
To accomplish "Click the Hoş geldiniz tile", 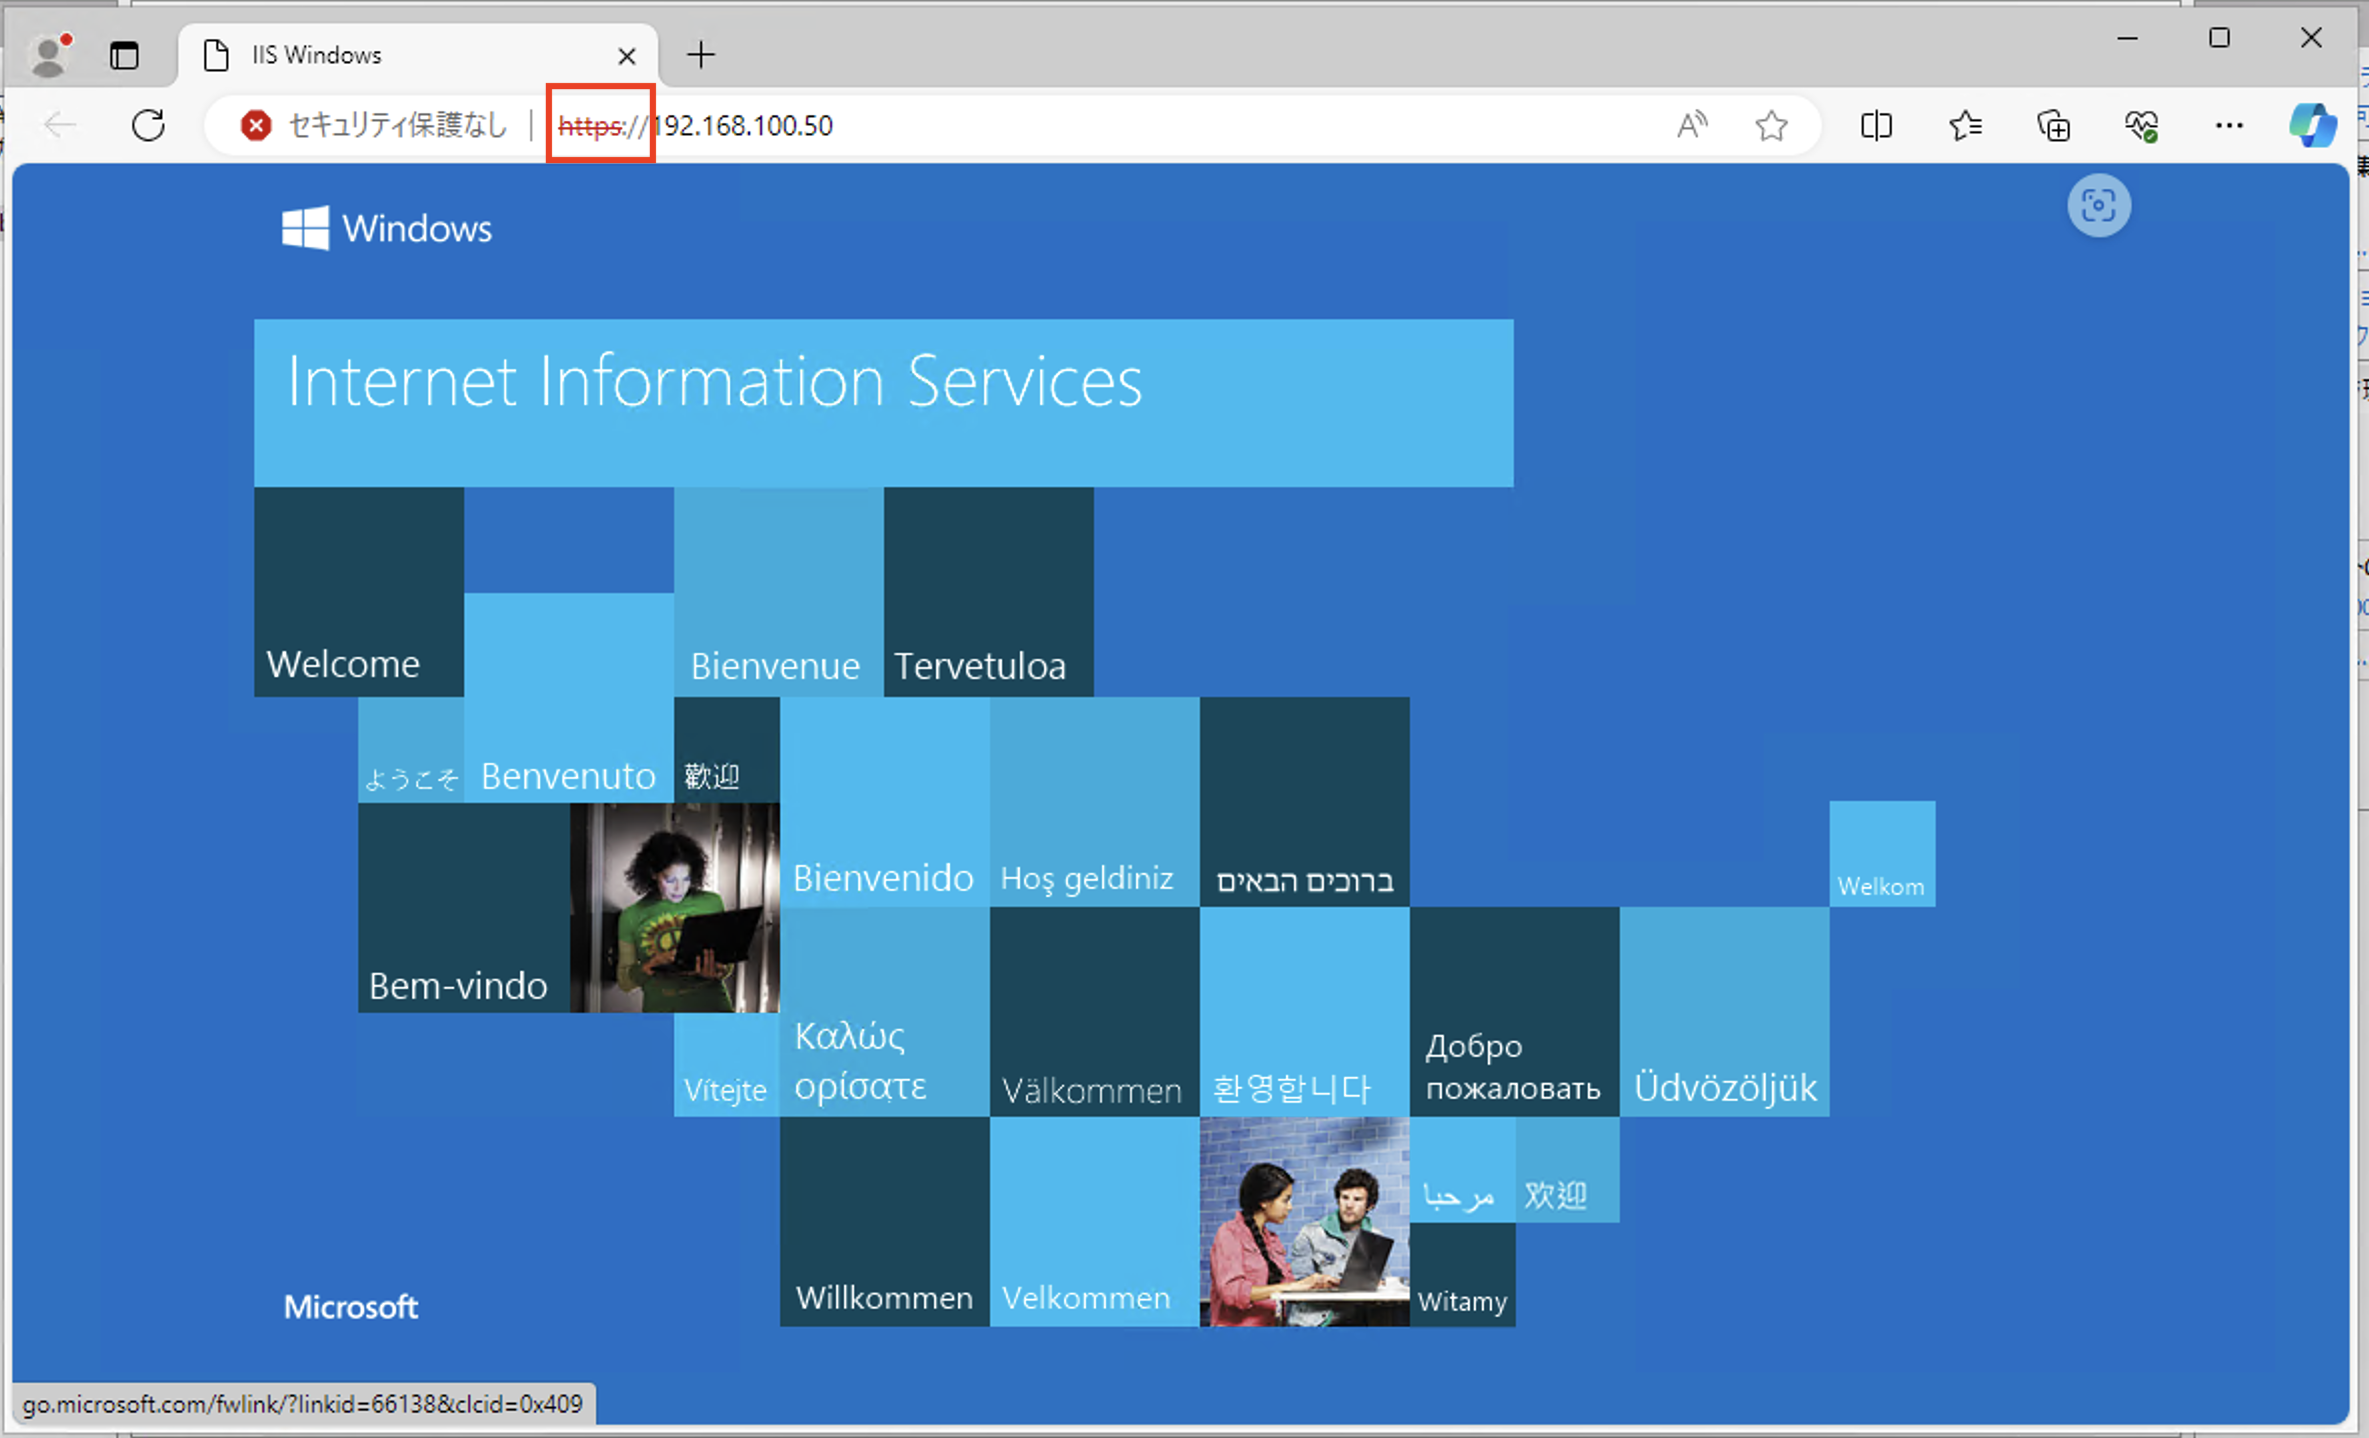I will (1095, 802).
